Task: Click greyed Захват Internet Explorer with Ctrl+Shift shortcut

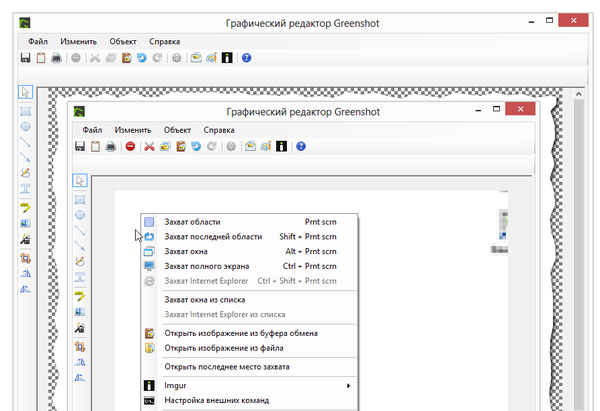Action: 249,281
